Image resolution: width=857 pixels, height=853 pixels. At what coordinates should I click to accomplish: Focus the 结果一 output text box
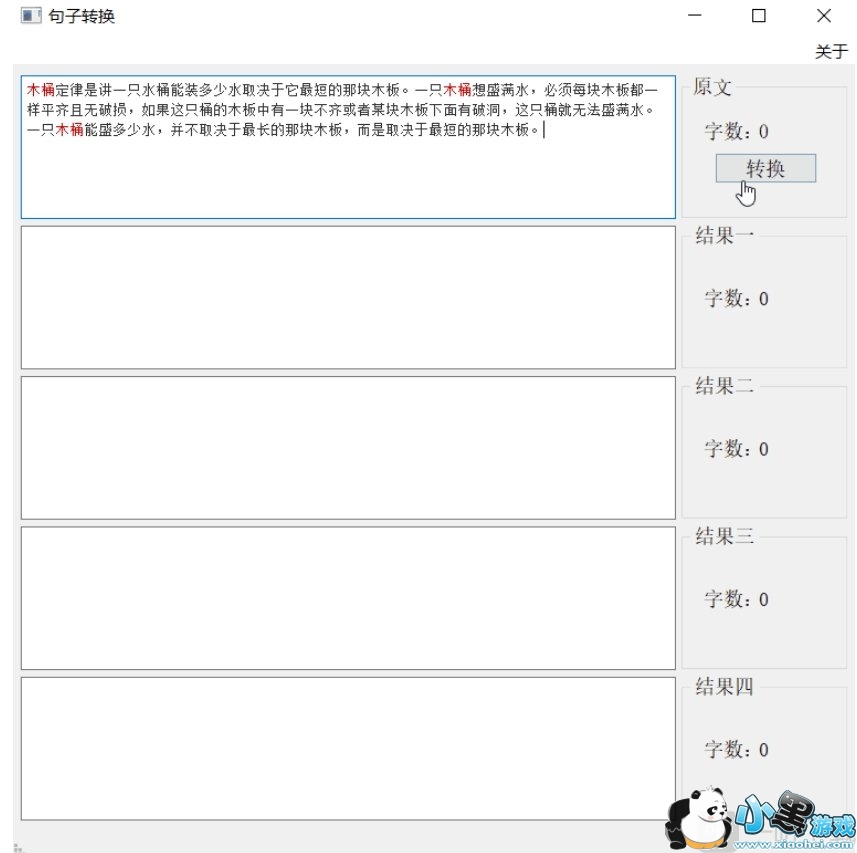point(348,297)
